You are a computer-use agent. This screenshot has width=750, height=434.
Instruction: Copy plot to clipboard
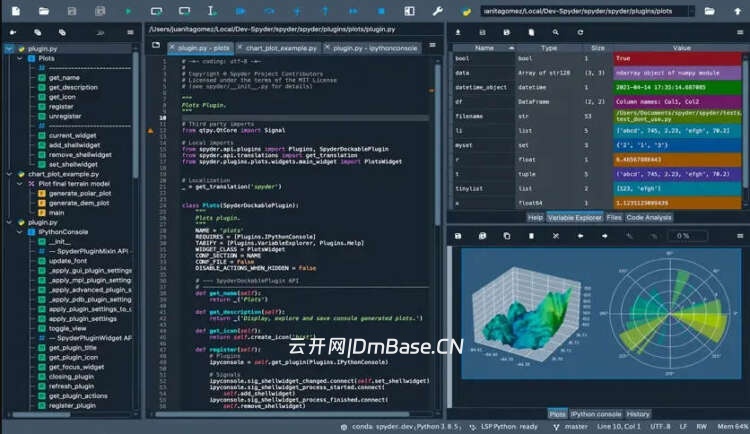[507, 236]
